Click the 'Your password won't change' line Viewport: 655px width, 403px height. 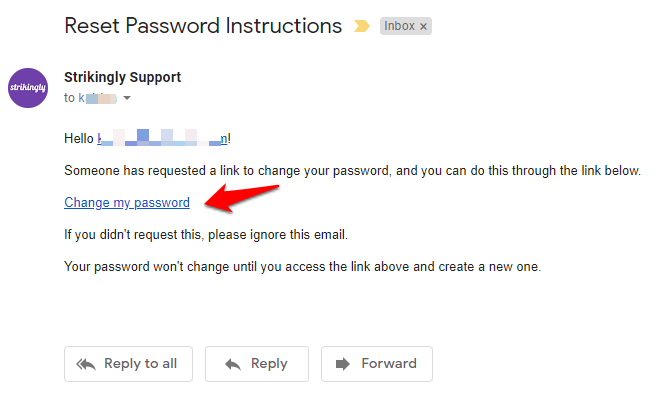(302, 266)
